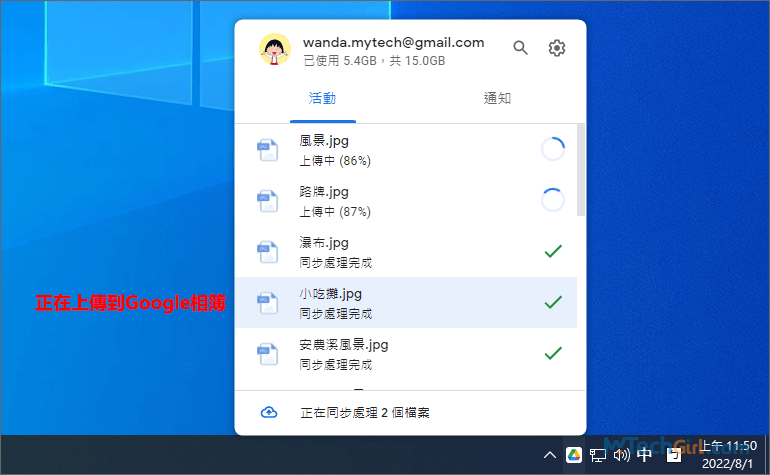Click the 正在同步處理 2 個檔案 status text
770x475 pixels.
tap(365, 412)
